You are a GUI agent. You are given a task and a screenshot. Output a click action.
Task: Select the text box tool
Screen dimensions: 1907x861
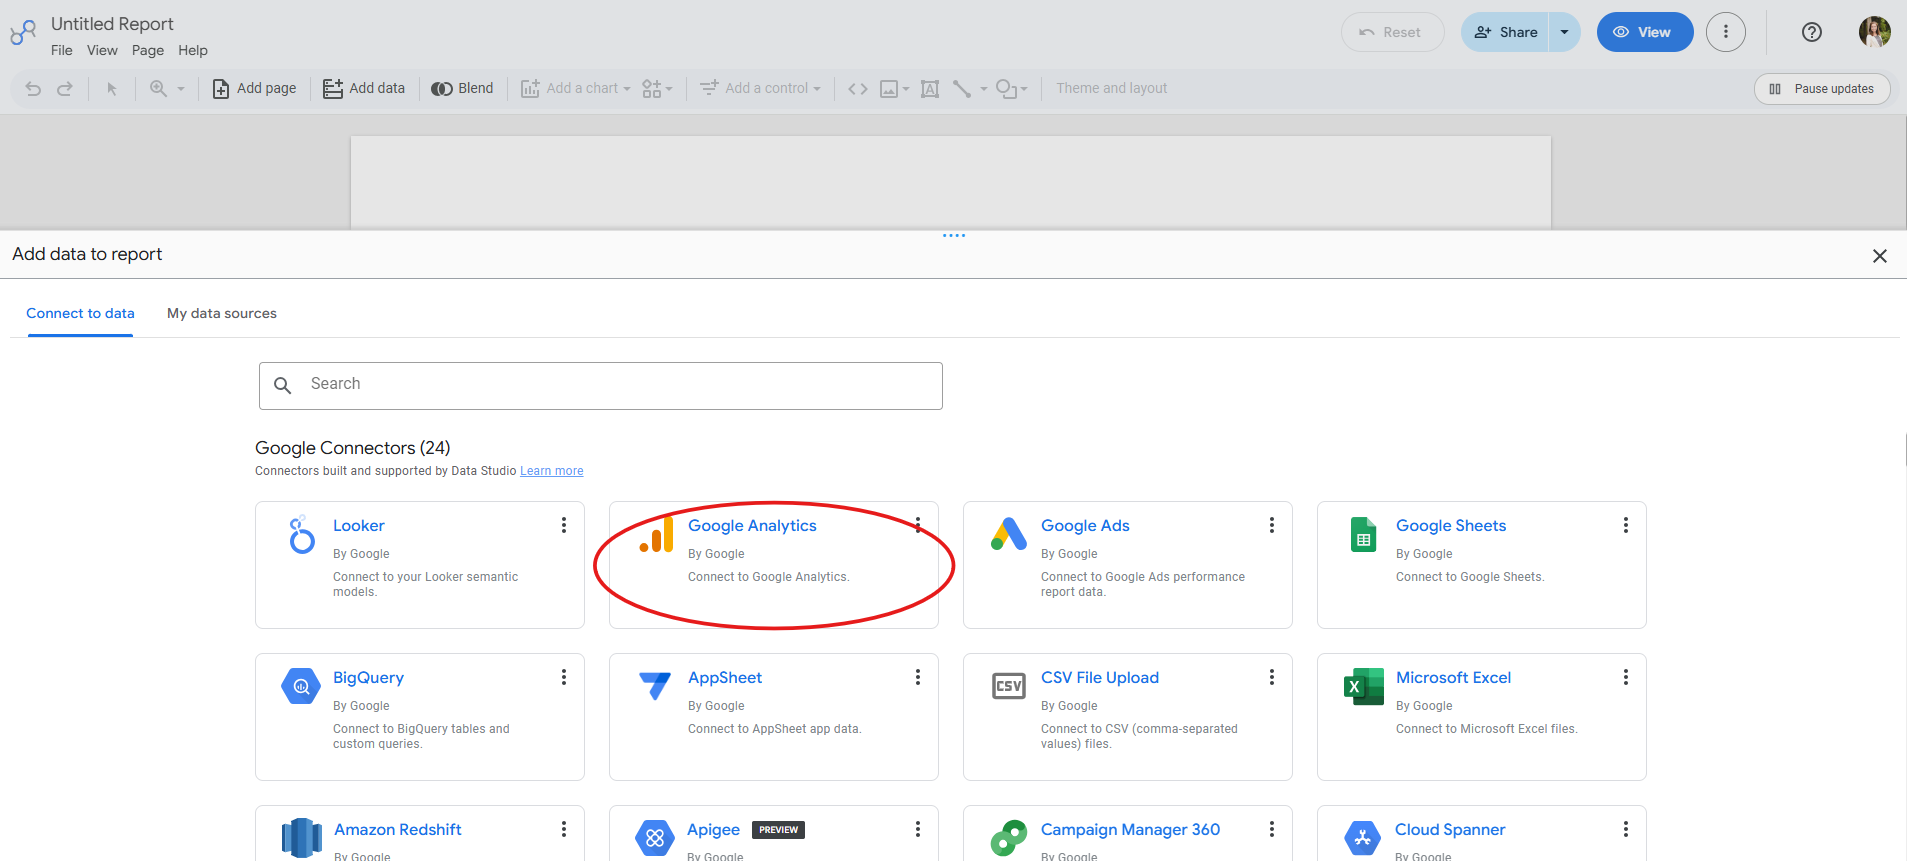(x=930, y=89)
